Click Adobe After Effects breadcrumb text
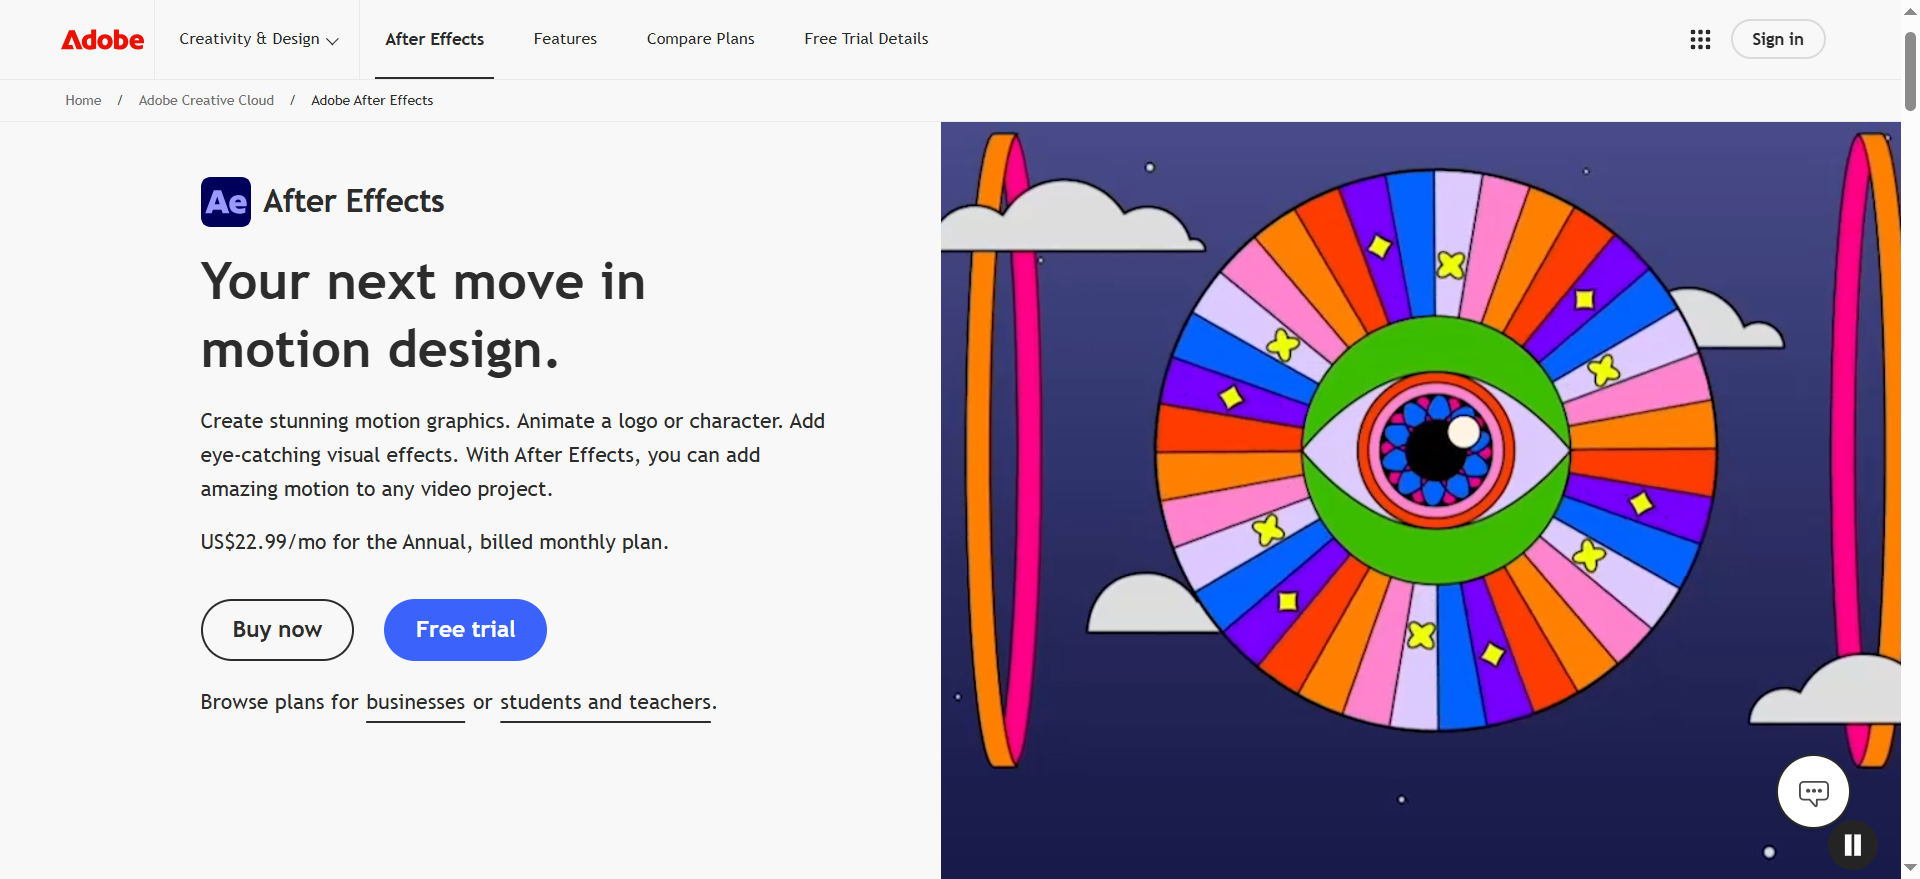 [372, 101]
